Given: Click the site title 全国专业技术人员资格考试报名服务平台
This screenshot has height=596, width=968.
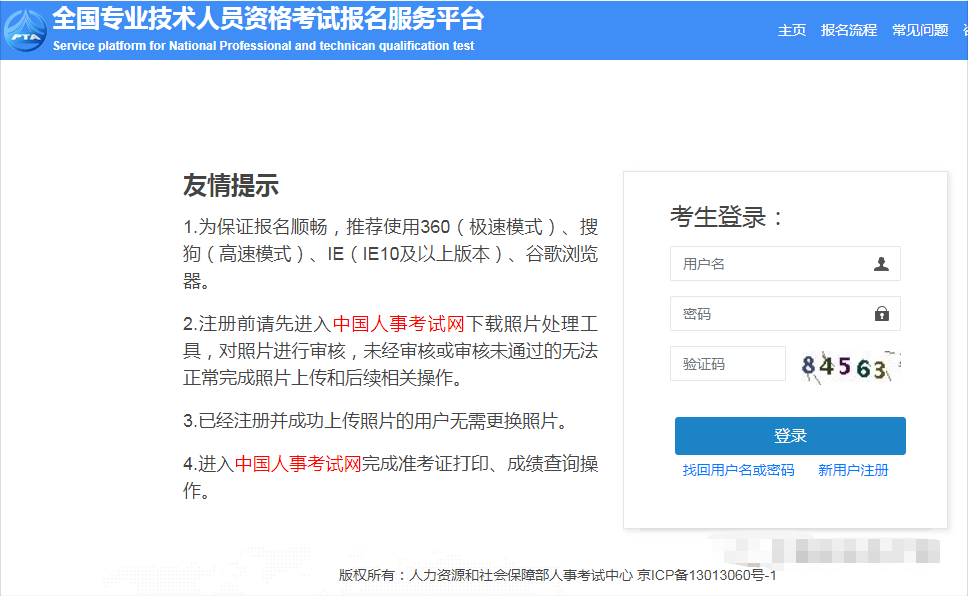Looking at the screenshot, I should click(x=268, y=19).
